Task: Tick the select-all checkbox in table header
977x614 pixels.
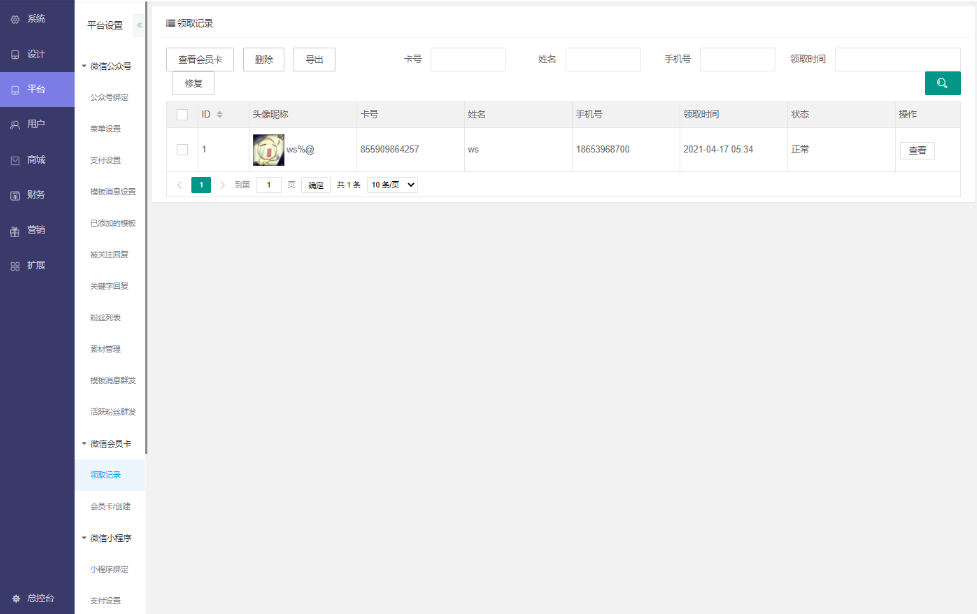Action: click(182, 115)
